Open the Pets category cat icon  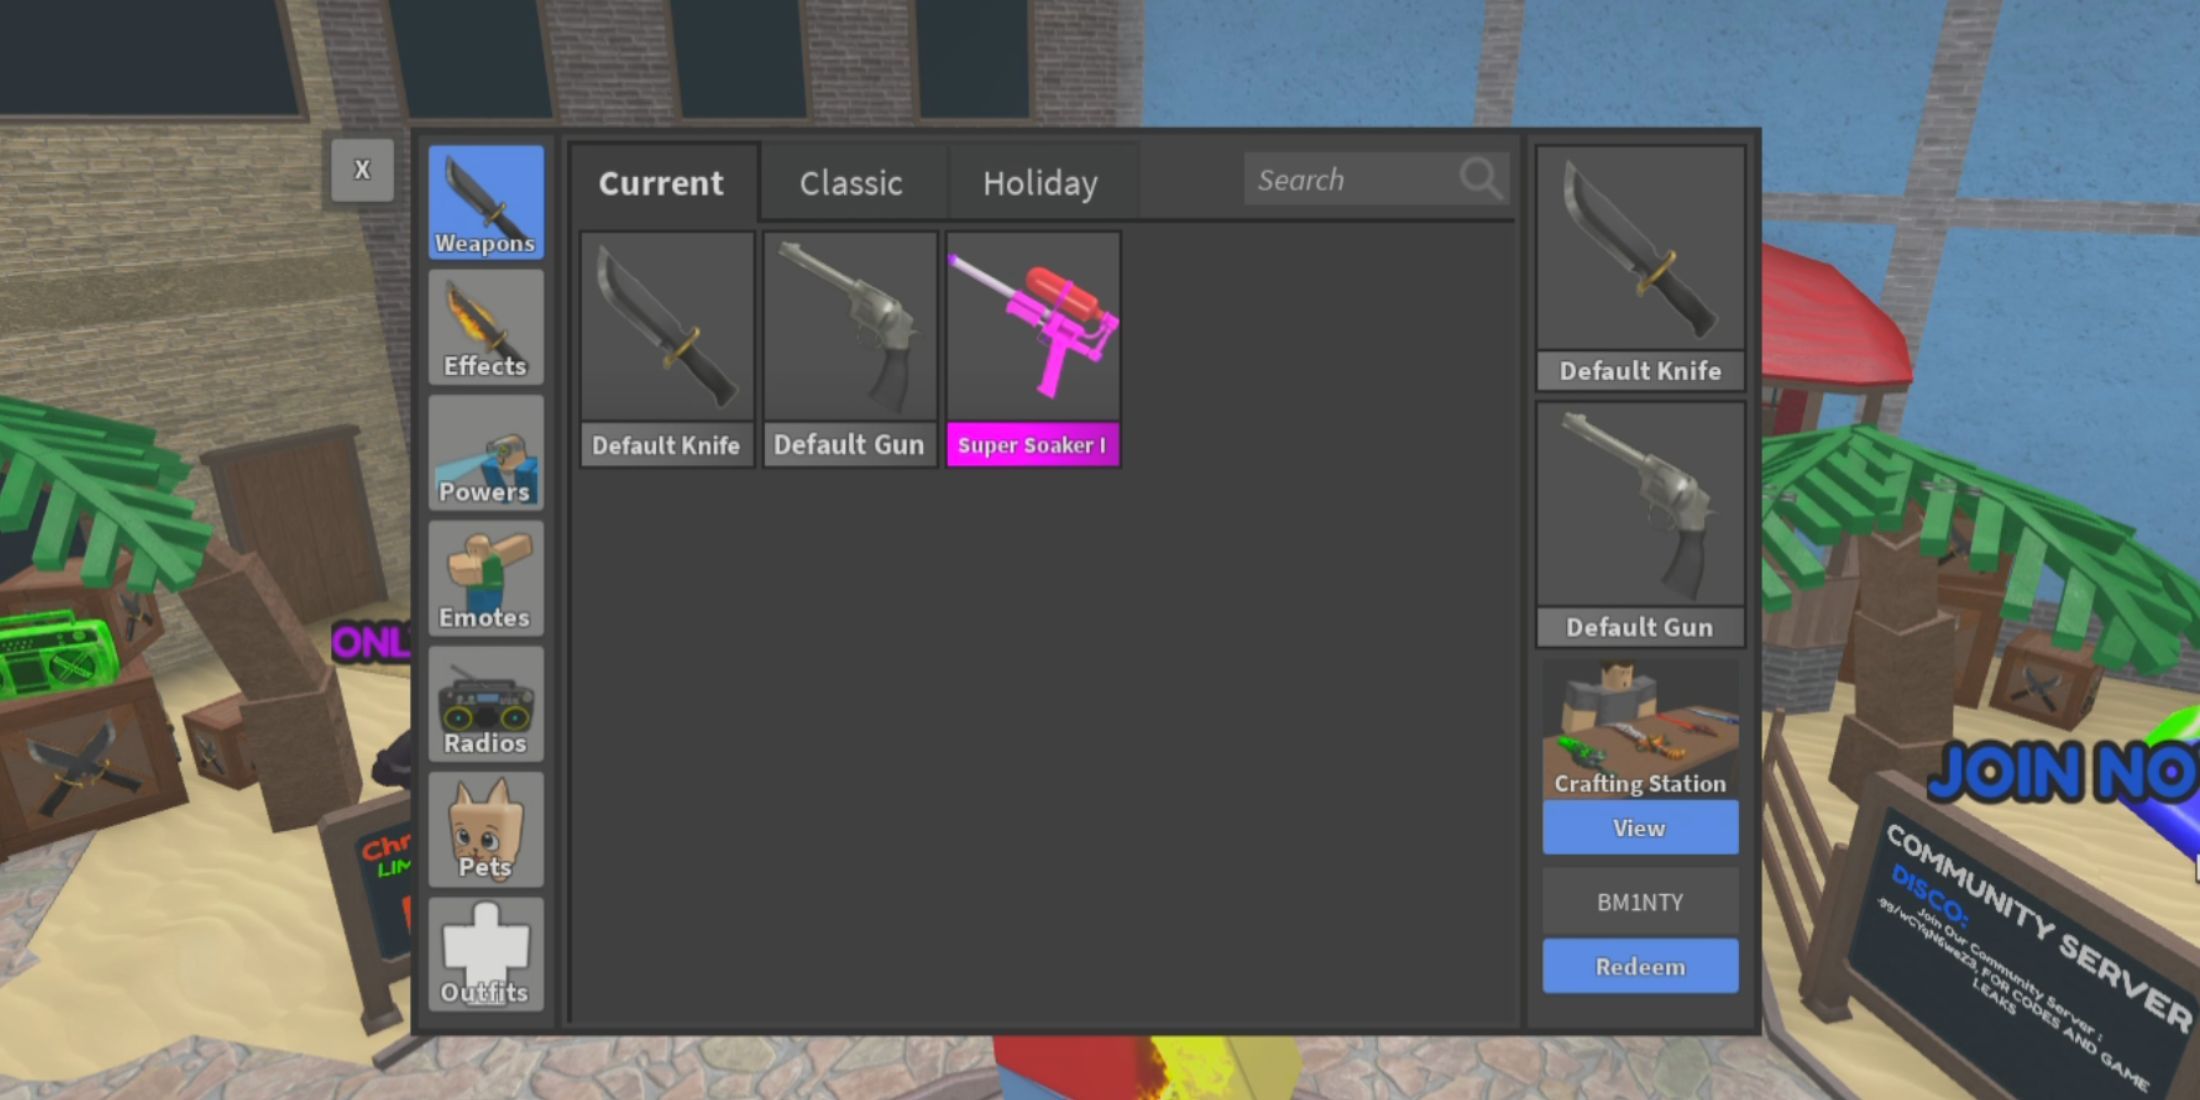pyautogui.click(x=486, y=828)
